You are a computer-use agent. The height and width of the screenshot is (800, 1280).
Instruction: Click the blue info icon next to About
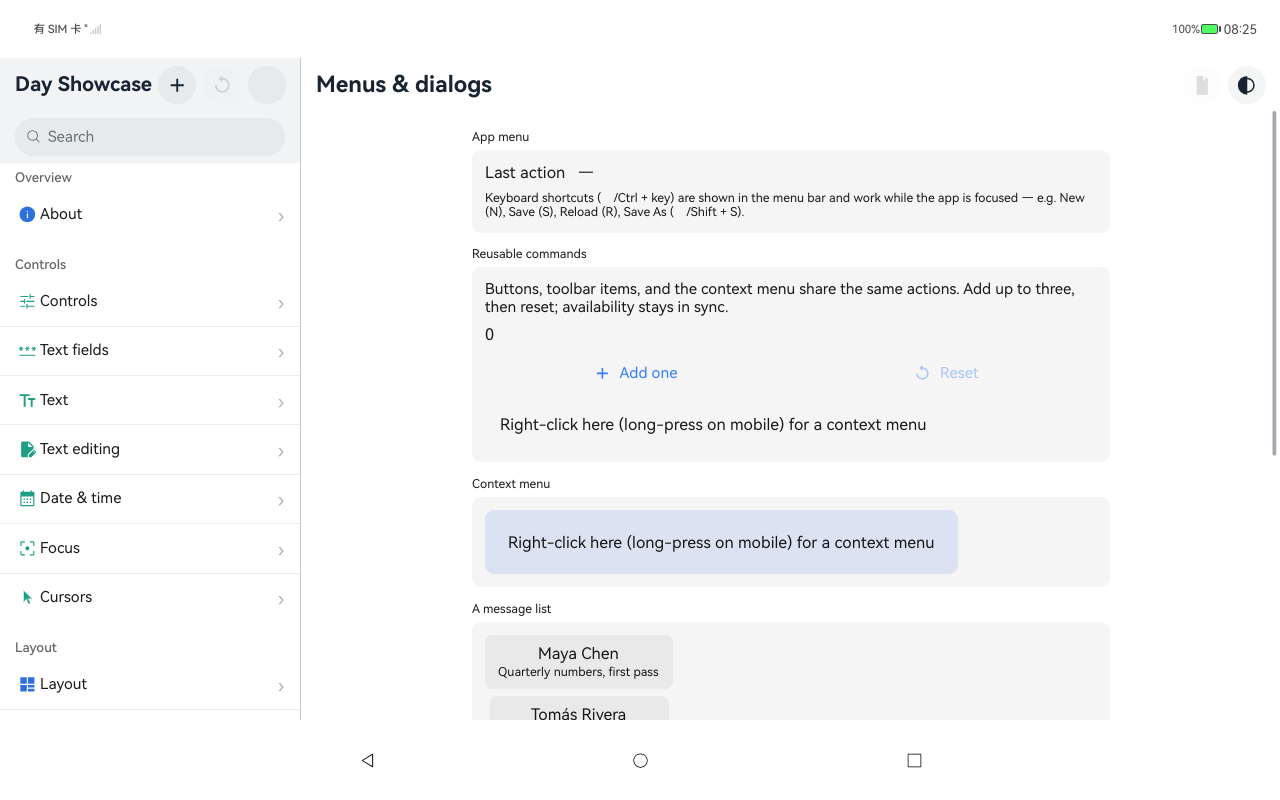tap(27, 214)
